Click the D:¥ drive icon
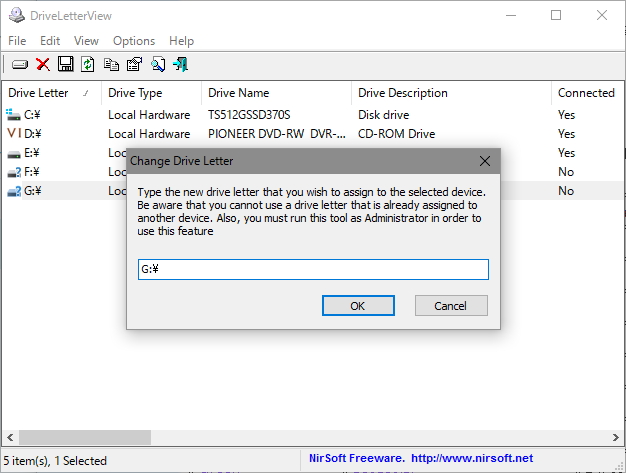The width and height of the screenshot is (626, 473). click(x=14, y=133)
